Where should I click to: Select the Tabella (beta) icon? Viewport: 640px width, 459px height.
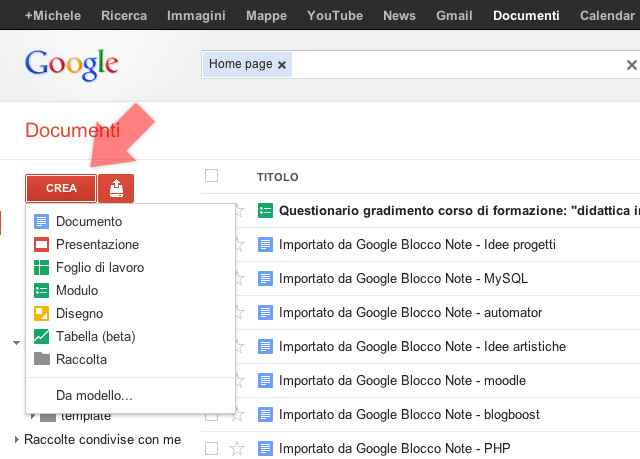pos(42,336)
